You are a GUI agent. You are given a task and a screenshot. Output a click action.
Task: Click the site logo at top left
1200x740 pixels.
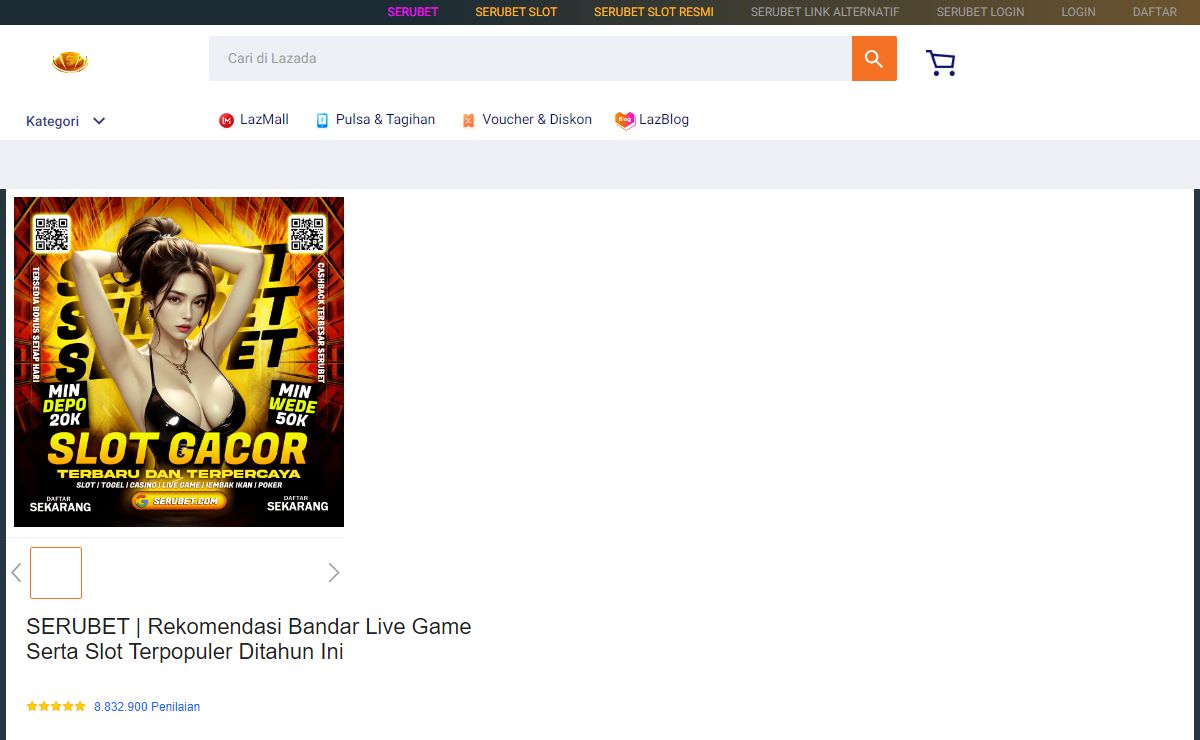coord(70,63)
